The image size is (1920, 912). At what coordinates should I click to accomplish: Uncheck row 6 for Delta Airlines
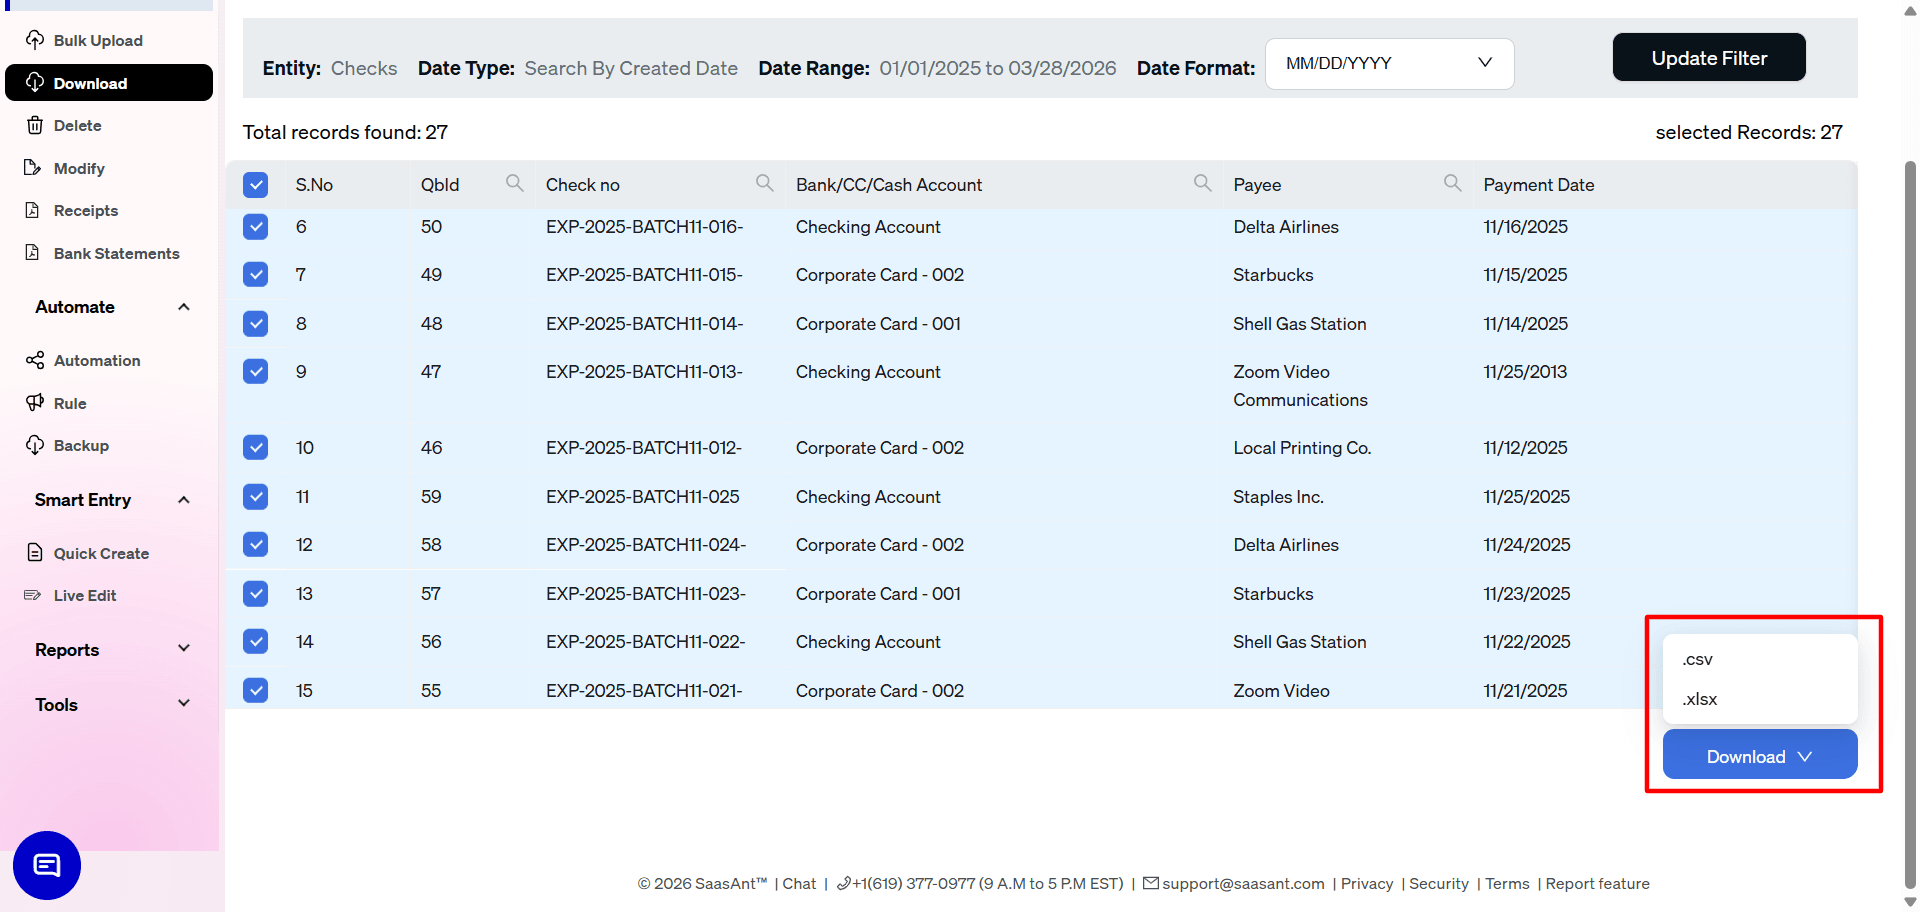255,227
